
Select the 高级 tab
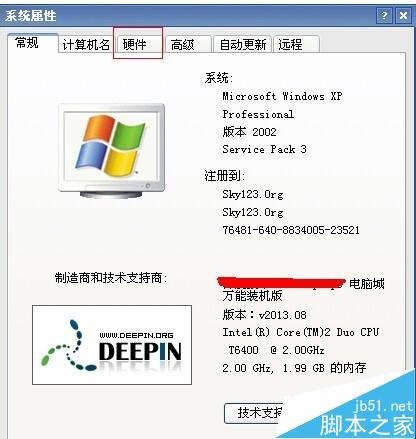pyautogui.click(x=188, y=44)
